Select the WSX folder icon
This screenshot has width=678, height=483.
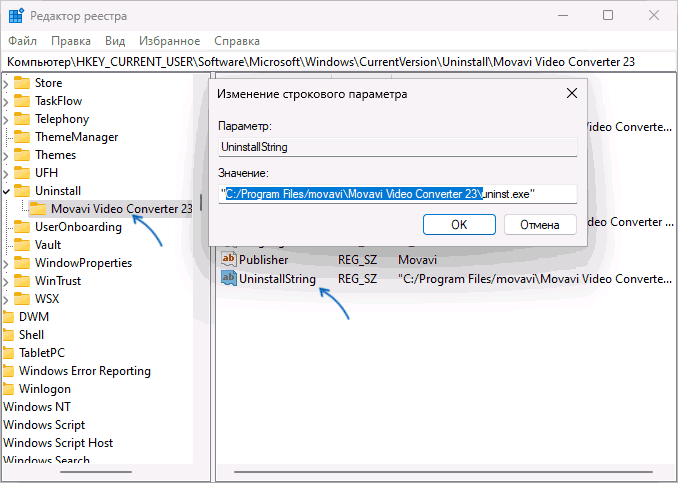coord(22,299)
